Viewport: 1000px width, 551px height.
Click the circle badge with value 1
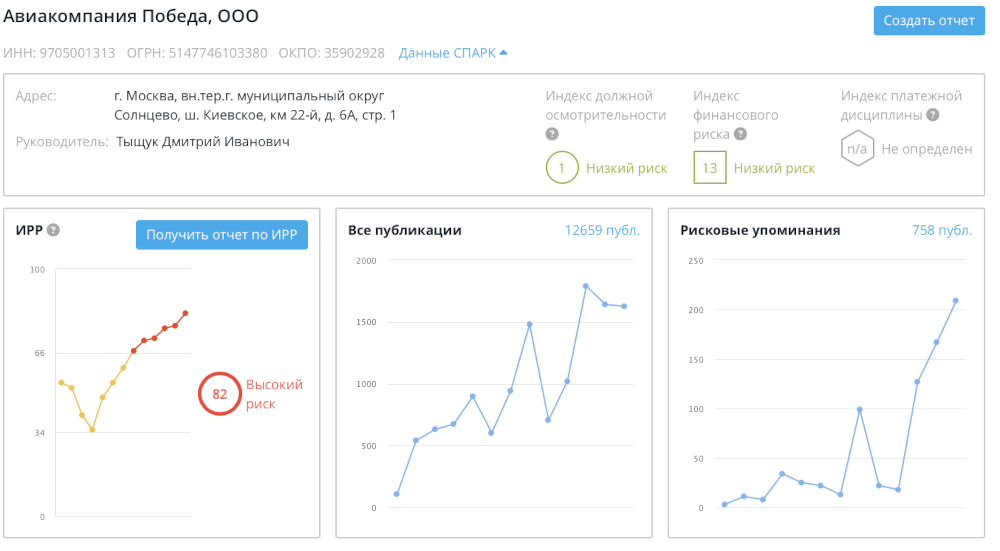pos(562,168)
